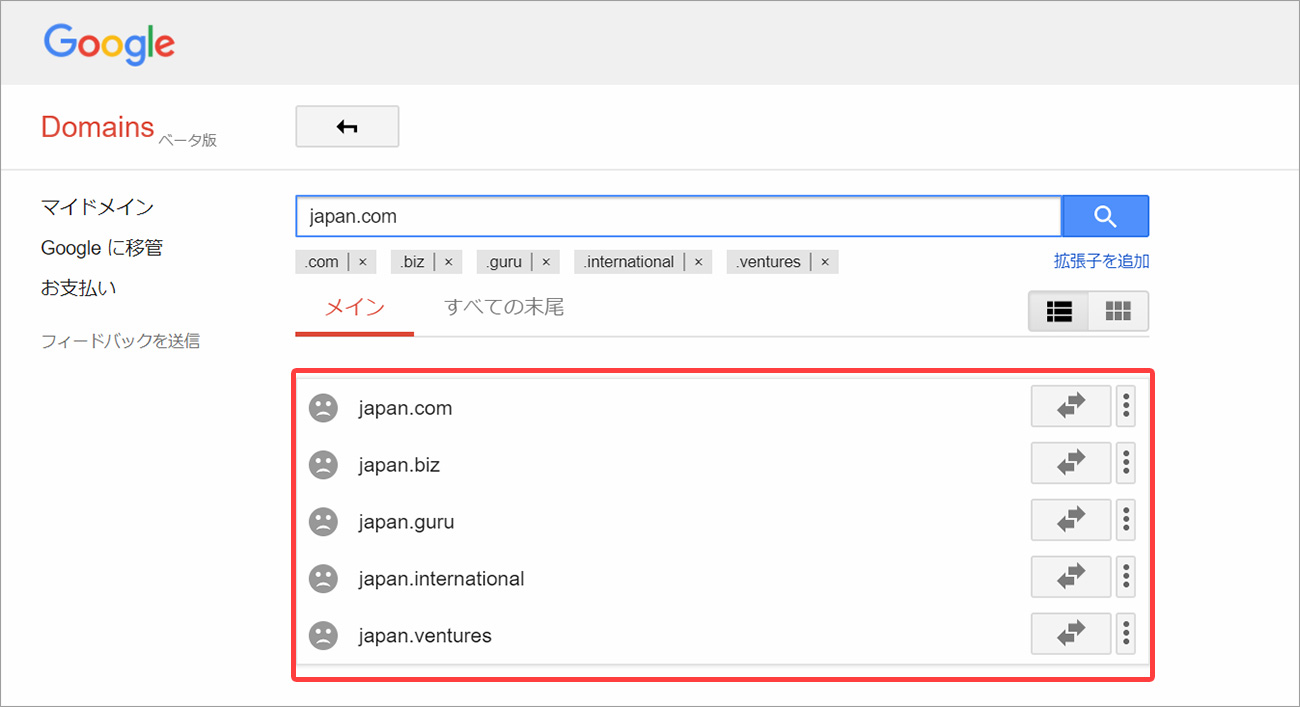1300x707 pixels.
Task: Remove the .international extension chip
Action: coord(698,262)
